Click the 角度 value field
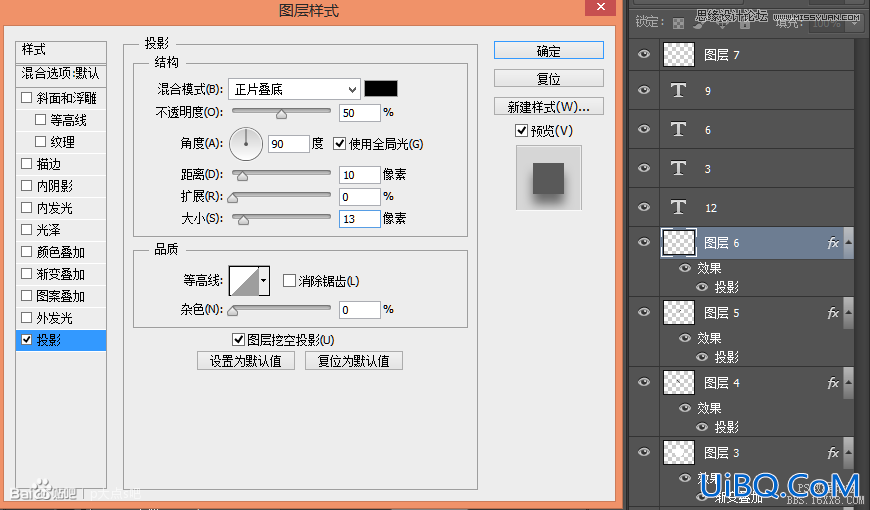 (x=288, y=144)
